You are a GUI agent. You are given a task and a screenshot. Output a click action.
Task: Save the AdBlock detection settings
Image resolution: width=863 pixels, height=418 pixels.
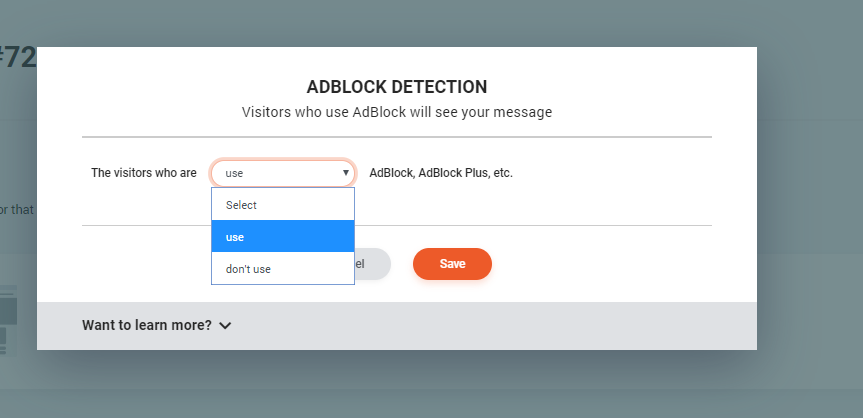coord(452,264)
